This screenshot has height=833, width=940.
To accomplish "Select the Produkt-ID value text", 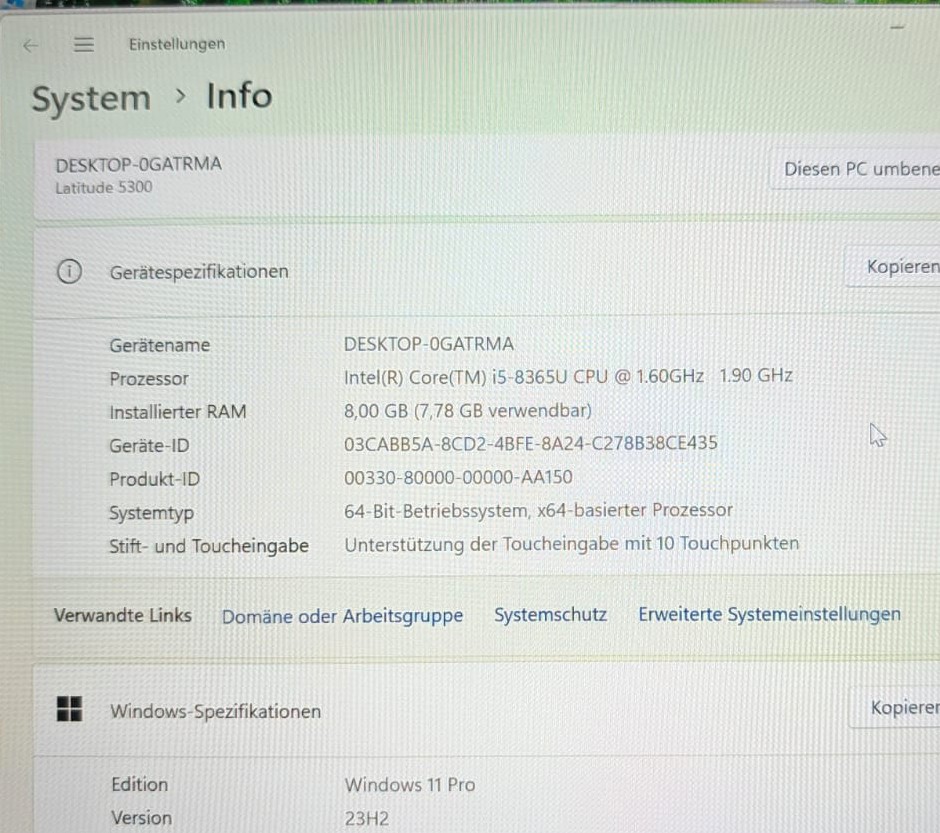I will point(458,478).
